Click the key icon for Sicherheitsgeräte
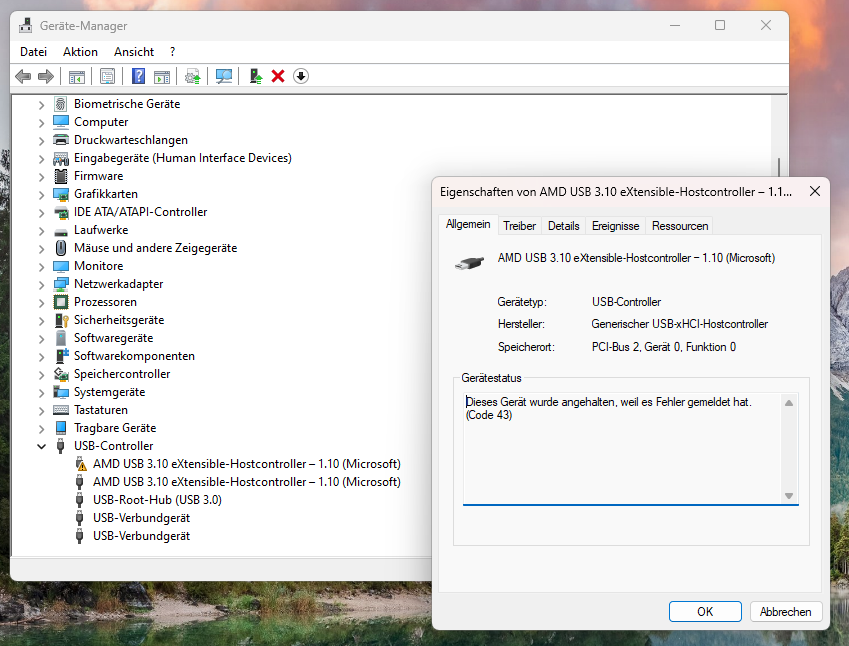Screen dimensions: 849x646 61,320
